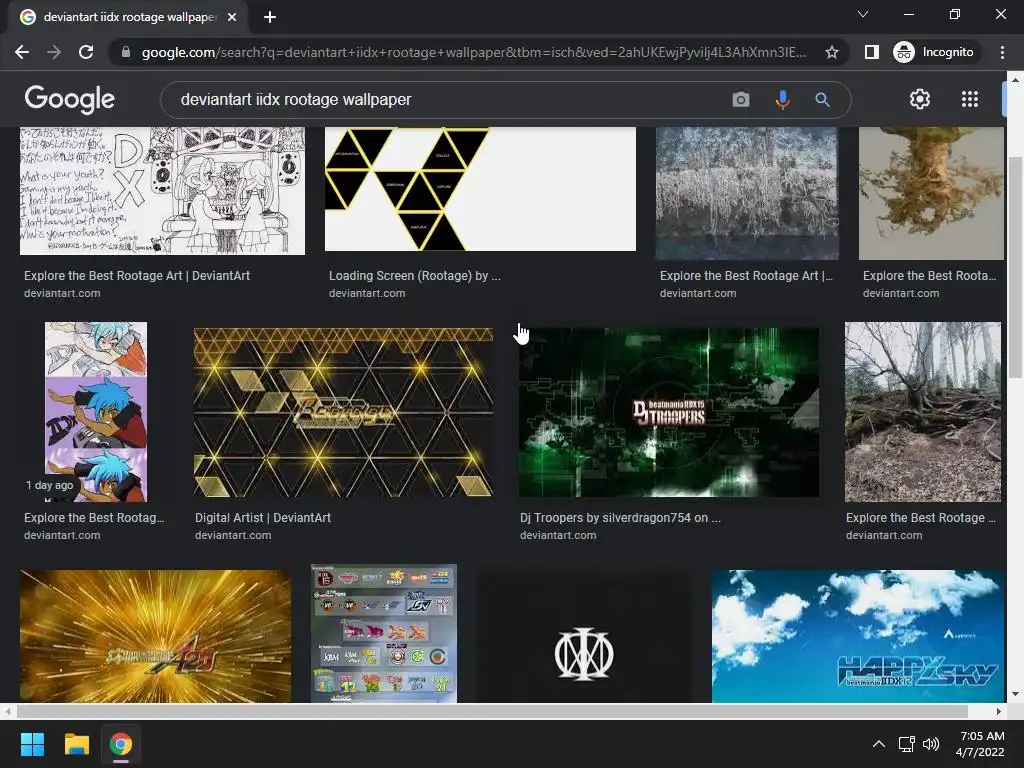This screenshot has width=1024, height=768.
Task: Open the tab search chevron
Action: click(x=863, y=14)
